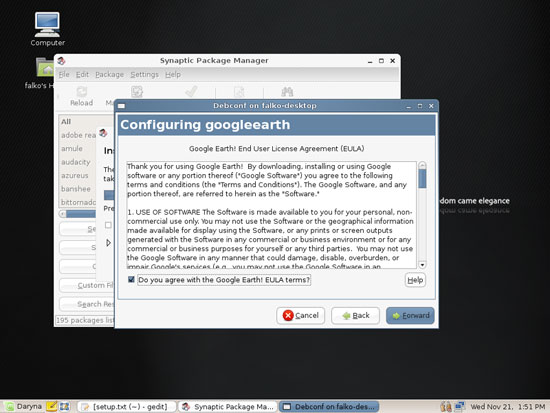Open falko's Home folder icon

click(x=45, y=67)
